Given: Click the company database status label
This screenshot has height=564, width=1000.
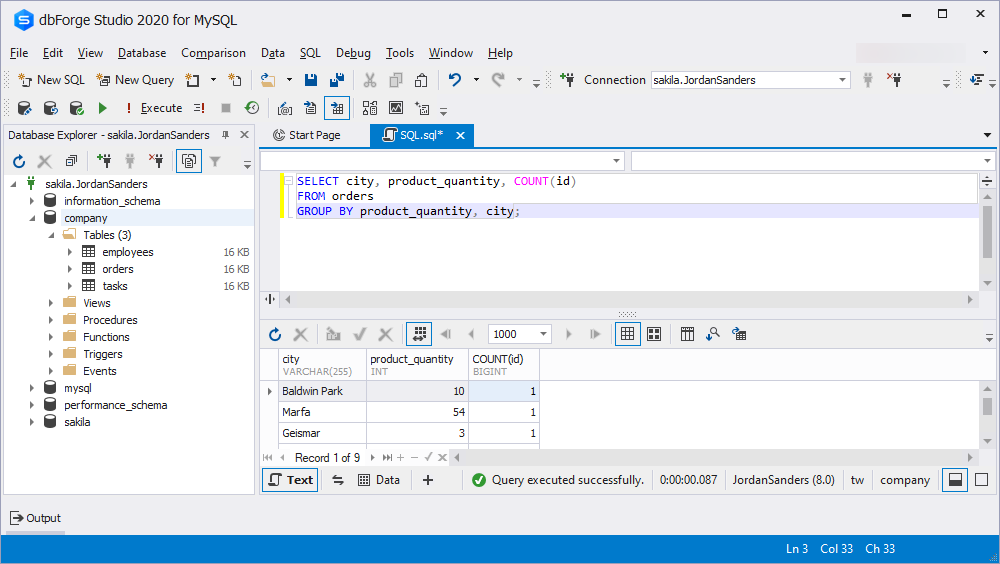Looking at the screenshot, I should click(905, 480).
